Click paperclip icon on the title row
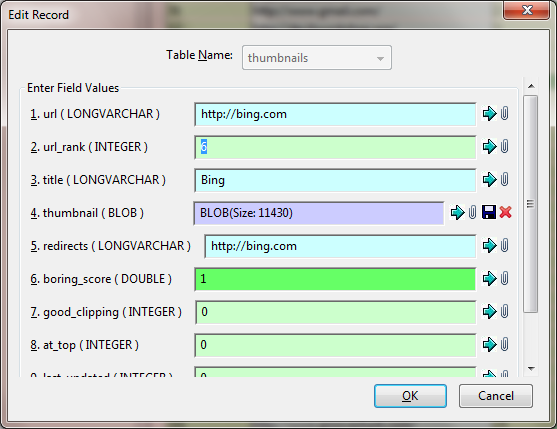This screenshot has height=429, width=557. (x=504, y=179)
